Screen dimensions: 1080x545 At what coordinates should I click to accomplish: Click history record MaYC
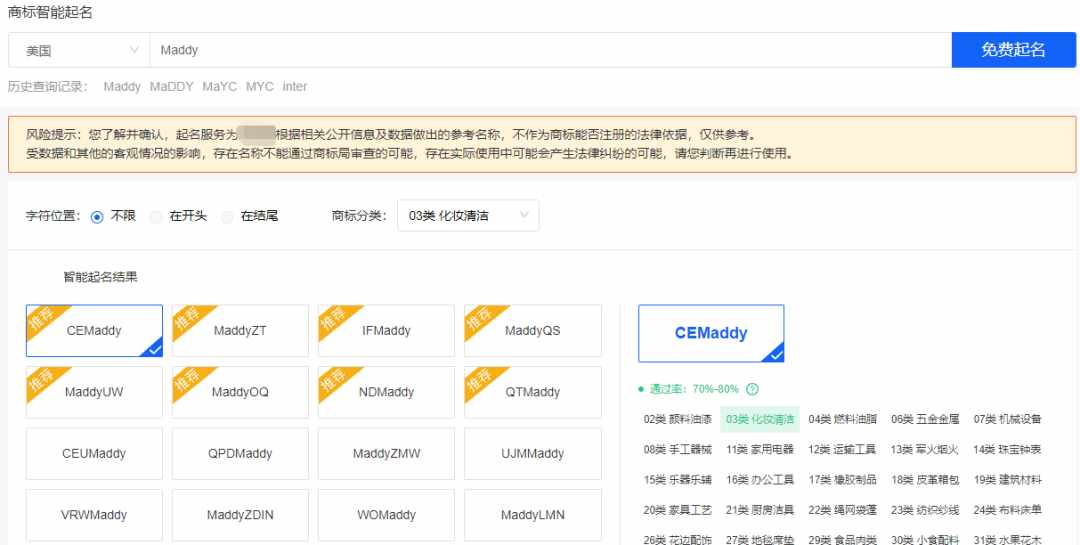220,87
